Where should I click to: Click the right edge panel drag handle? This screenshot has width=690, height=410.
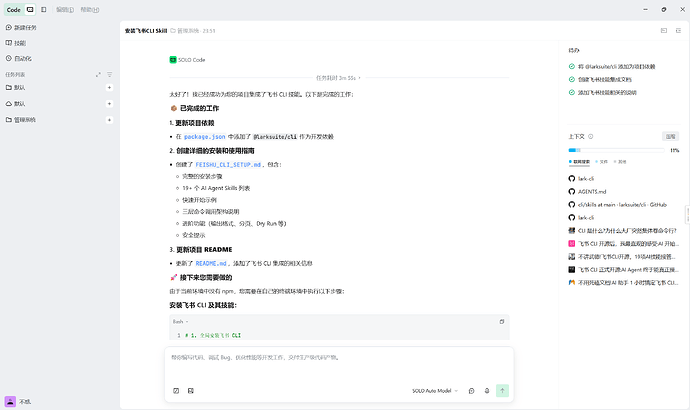687,215
